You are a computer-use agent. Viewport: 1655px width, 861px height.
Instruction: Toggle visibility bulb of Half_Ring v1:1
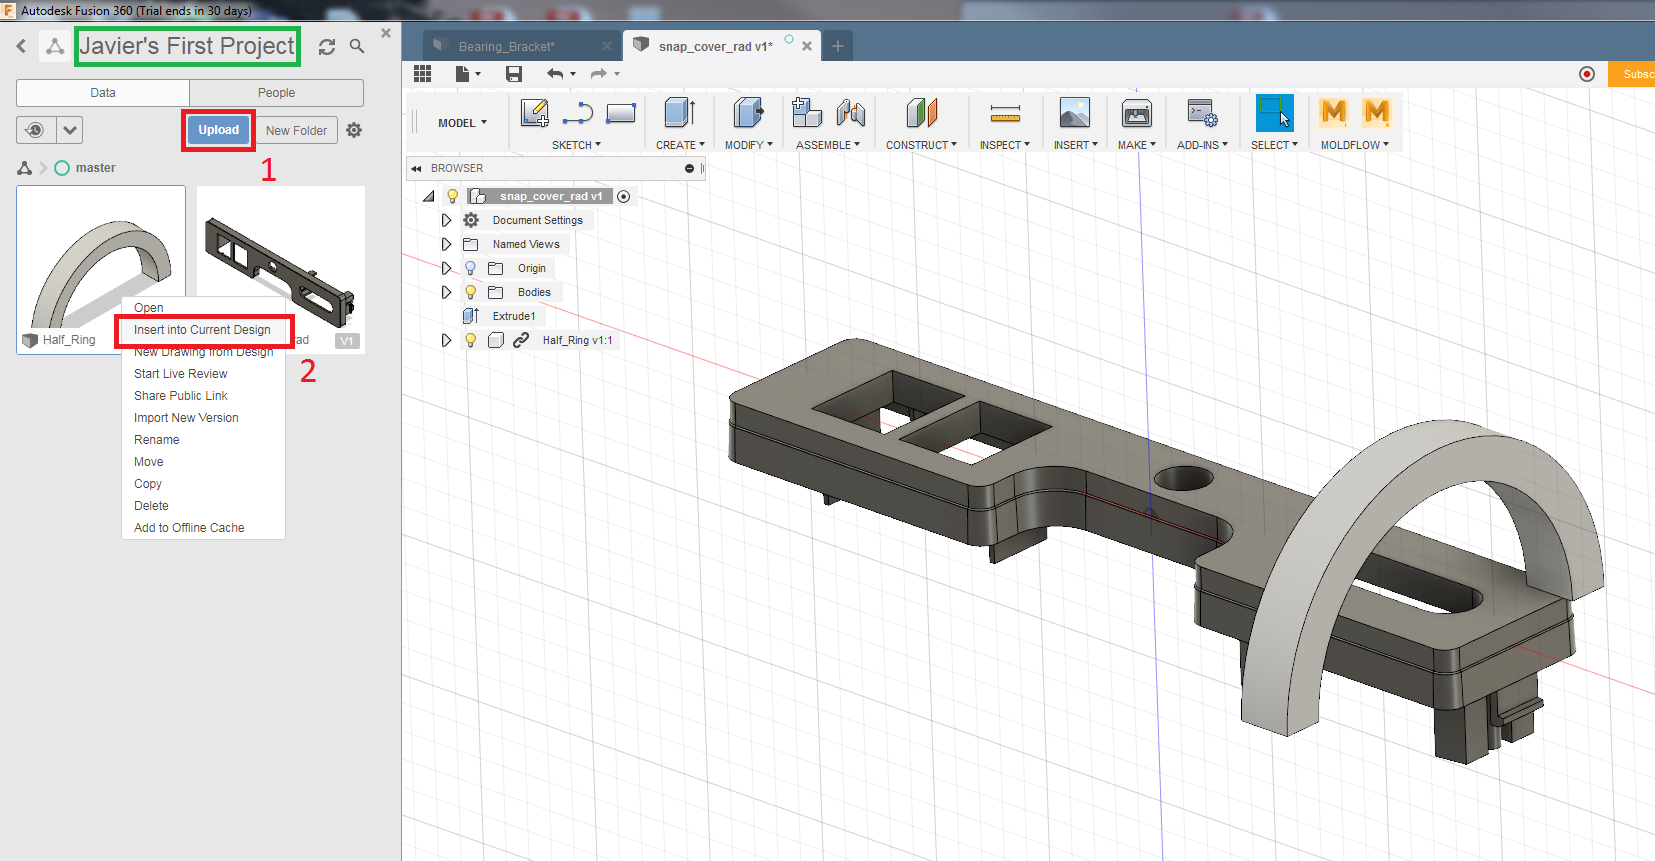[471, 340]
